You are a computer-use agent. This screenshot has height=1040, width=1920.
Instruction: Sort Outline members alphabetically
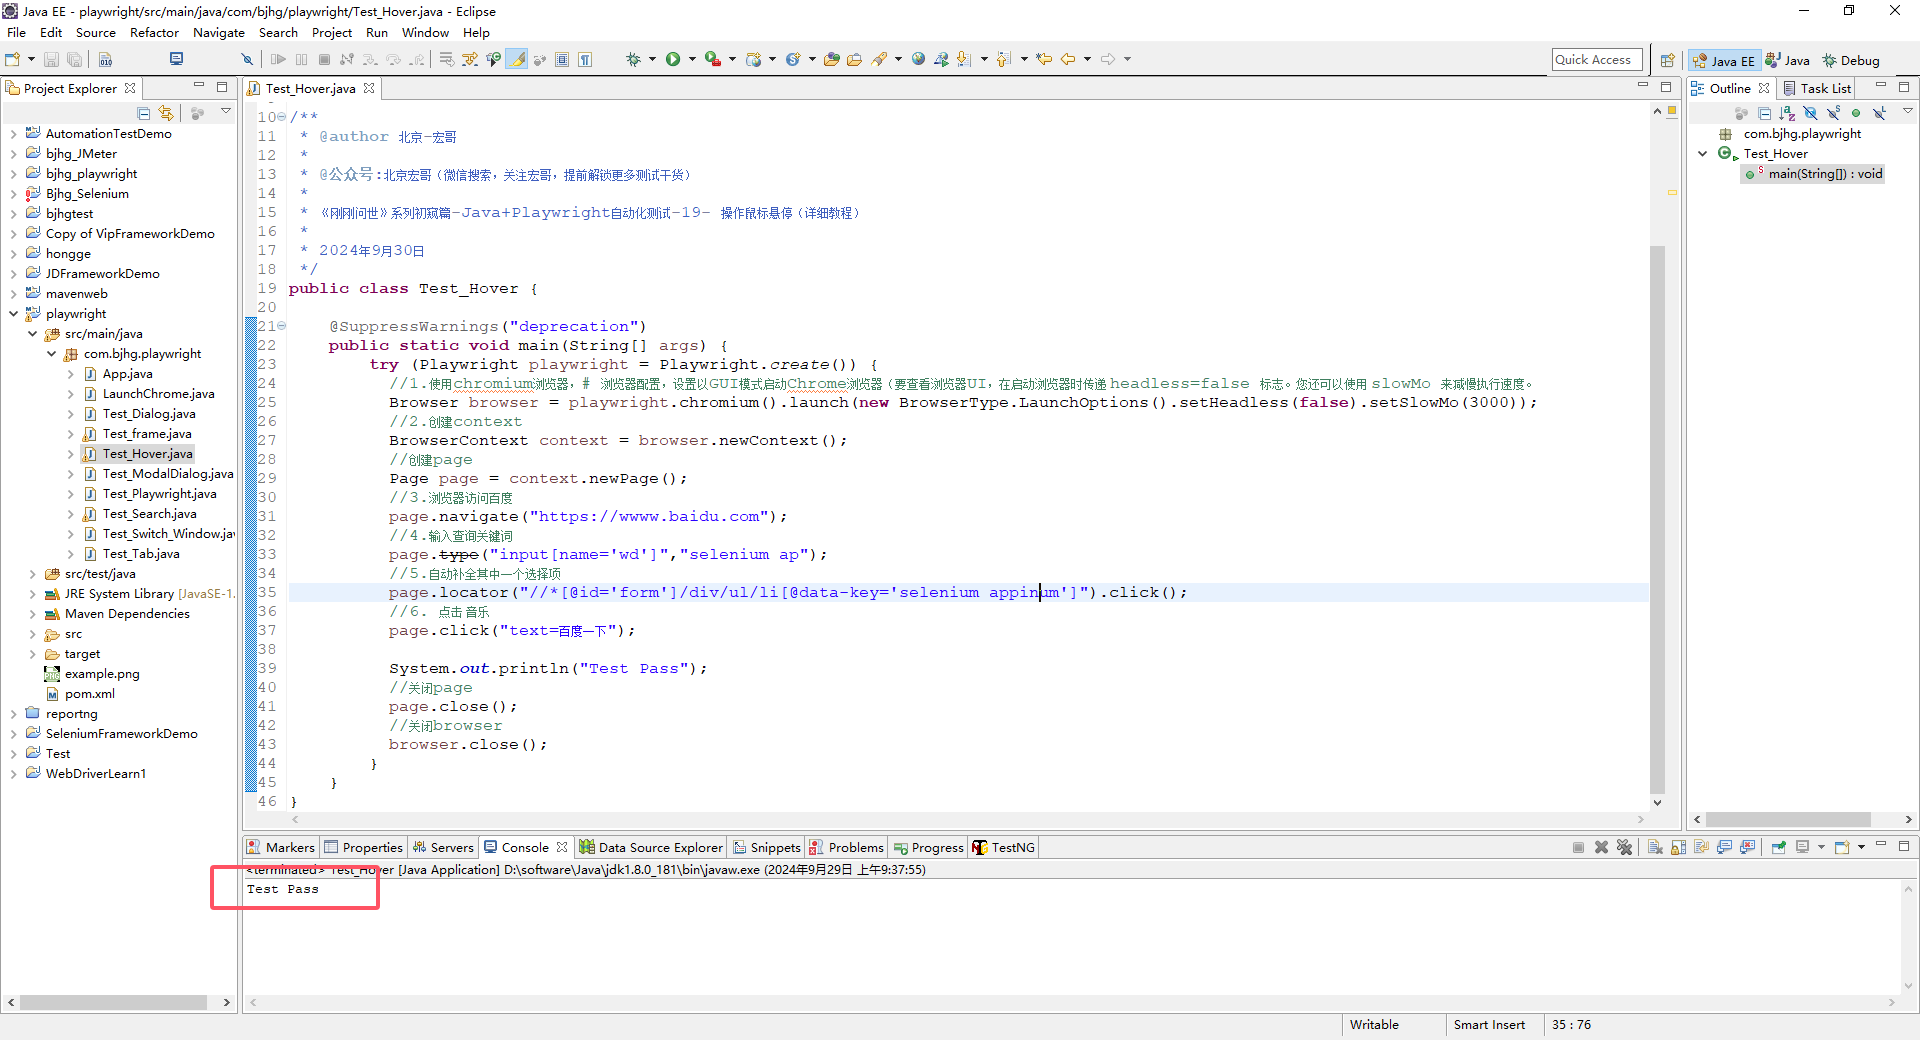[x=1787, y=113]
